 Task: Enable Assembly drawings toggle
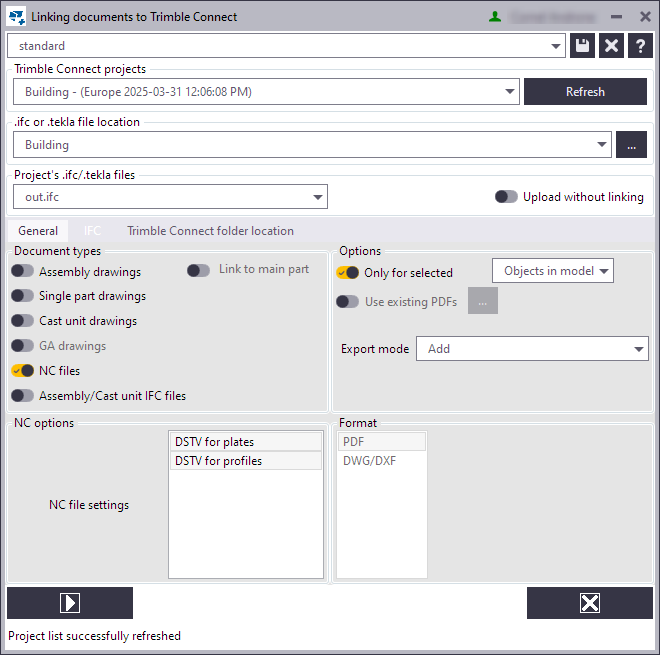[x=22, y=271]
